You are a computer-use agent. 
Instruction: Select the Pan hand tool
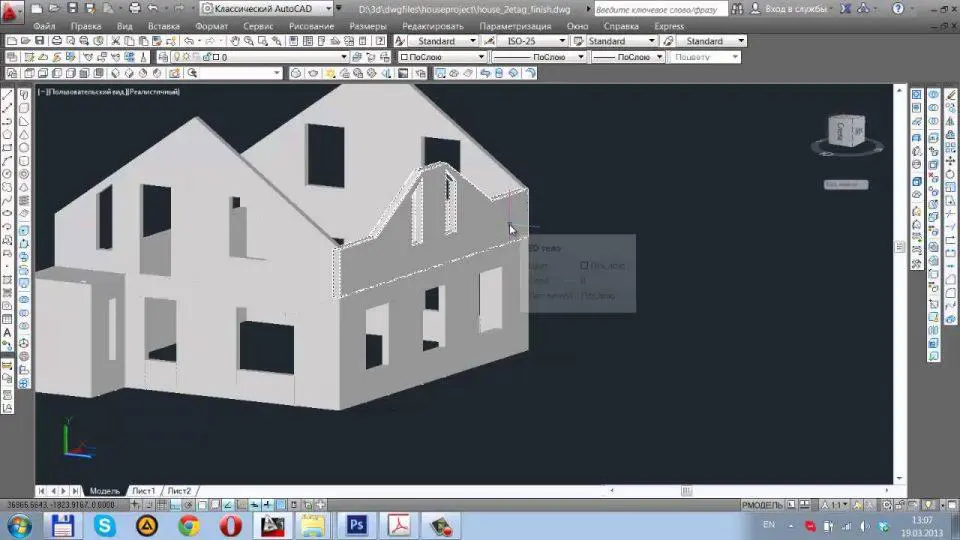(x=234, y=41)
